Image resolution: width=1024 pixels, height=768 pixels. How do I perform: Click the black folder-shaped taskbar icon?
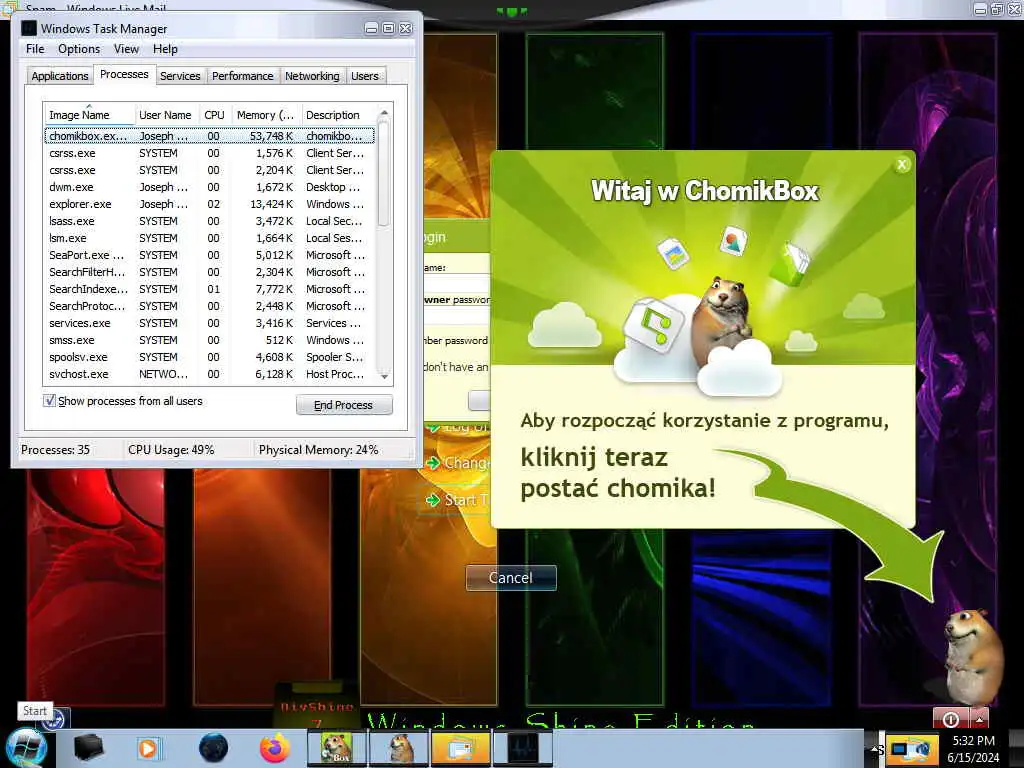[88, 748]
